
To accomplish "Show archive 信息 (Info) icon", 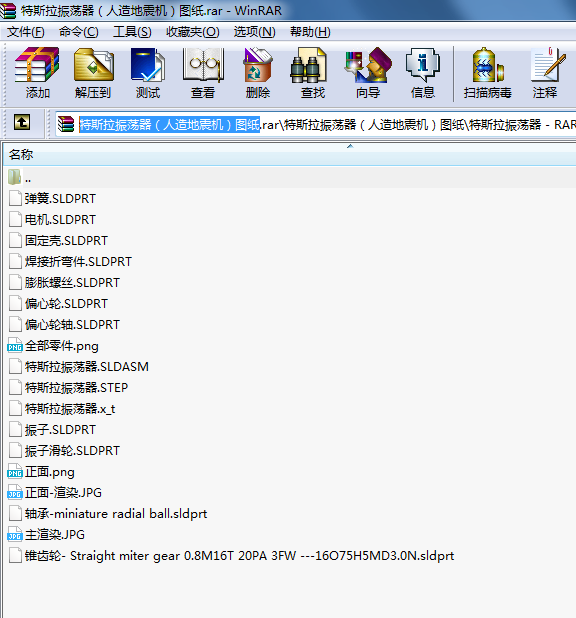I will [423, 65].
